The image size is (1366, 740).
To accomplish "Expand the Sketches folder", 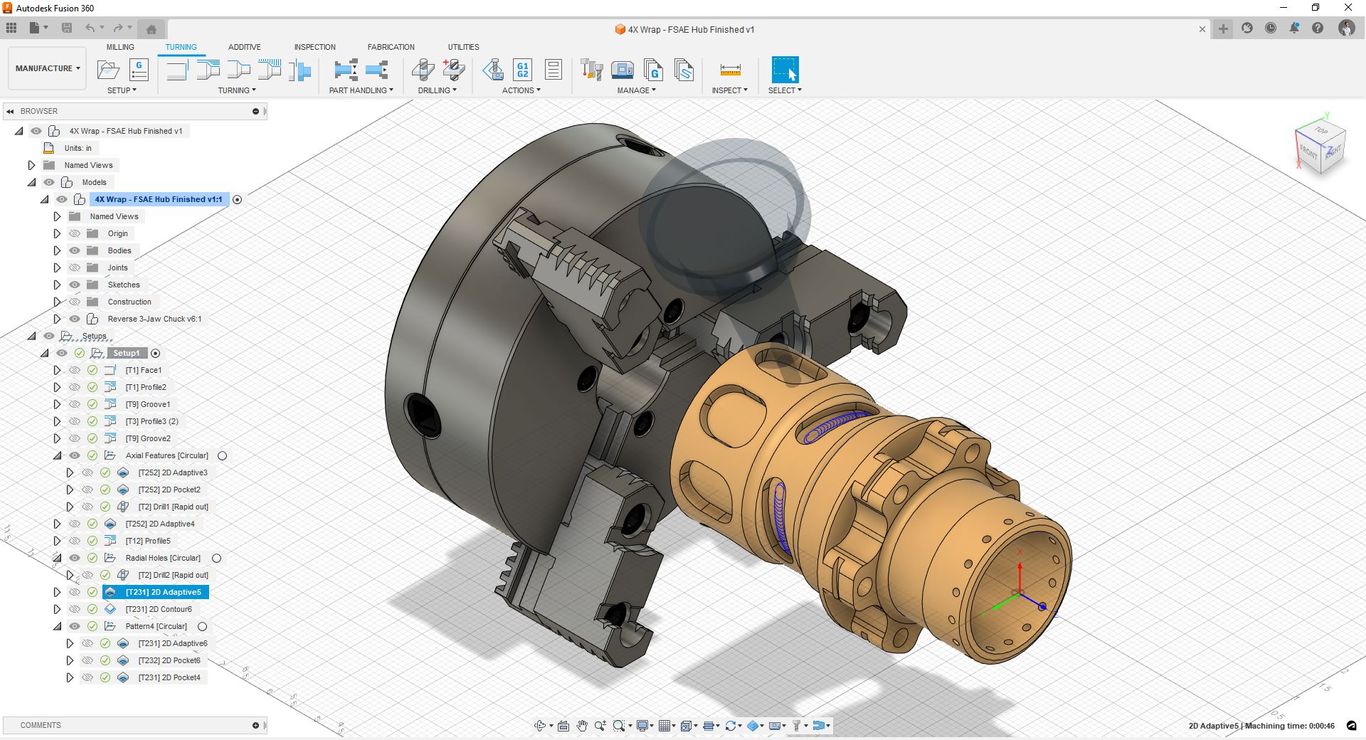I will coord(56,284).
